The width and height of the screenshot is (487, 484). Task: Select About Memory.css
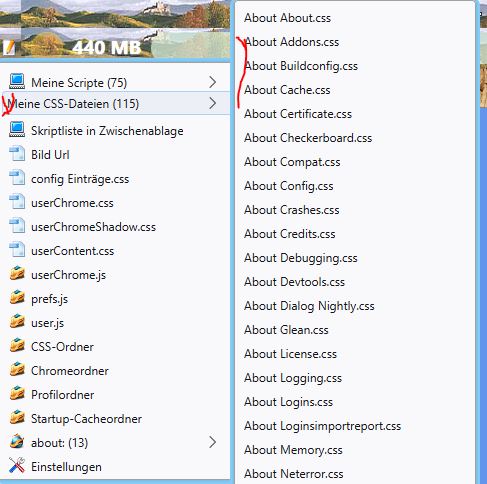tap(355, 450)
